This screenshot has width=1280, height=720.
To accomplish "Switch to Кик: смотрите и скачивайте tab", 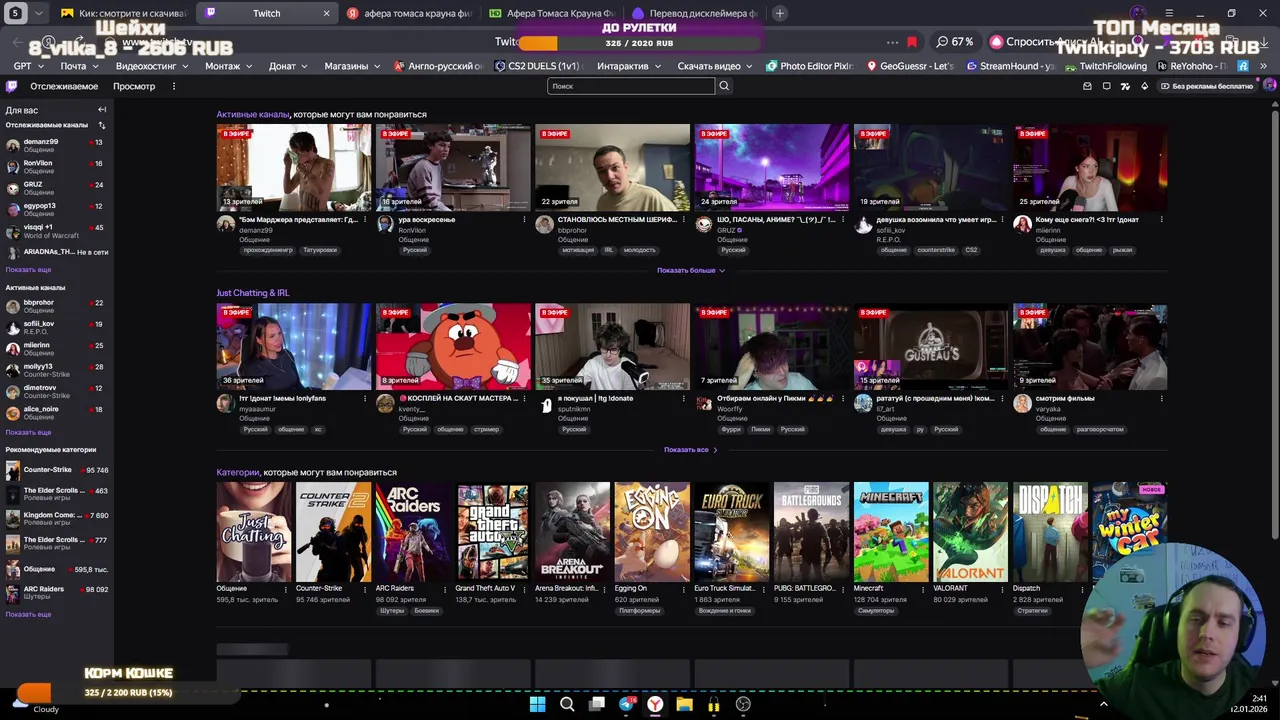I will pos(122,13).
